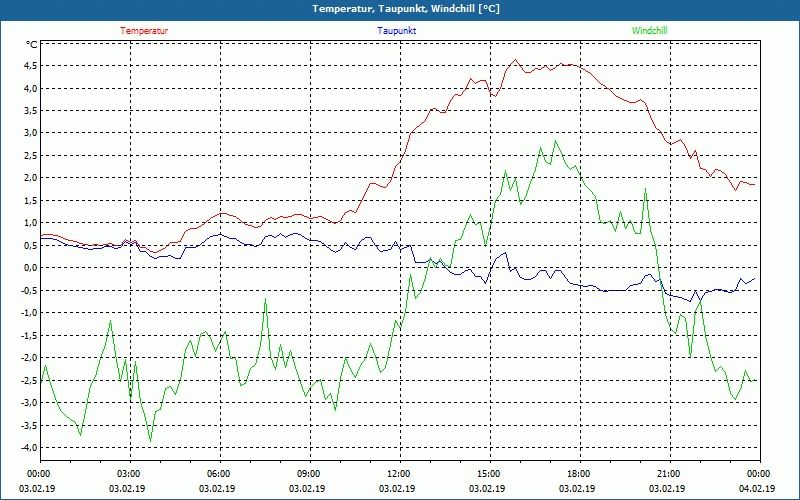
Task: Click the -3,5 y-axis value
Action: pos(29,425)
